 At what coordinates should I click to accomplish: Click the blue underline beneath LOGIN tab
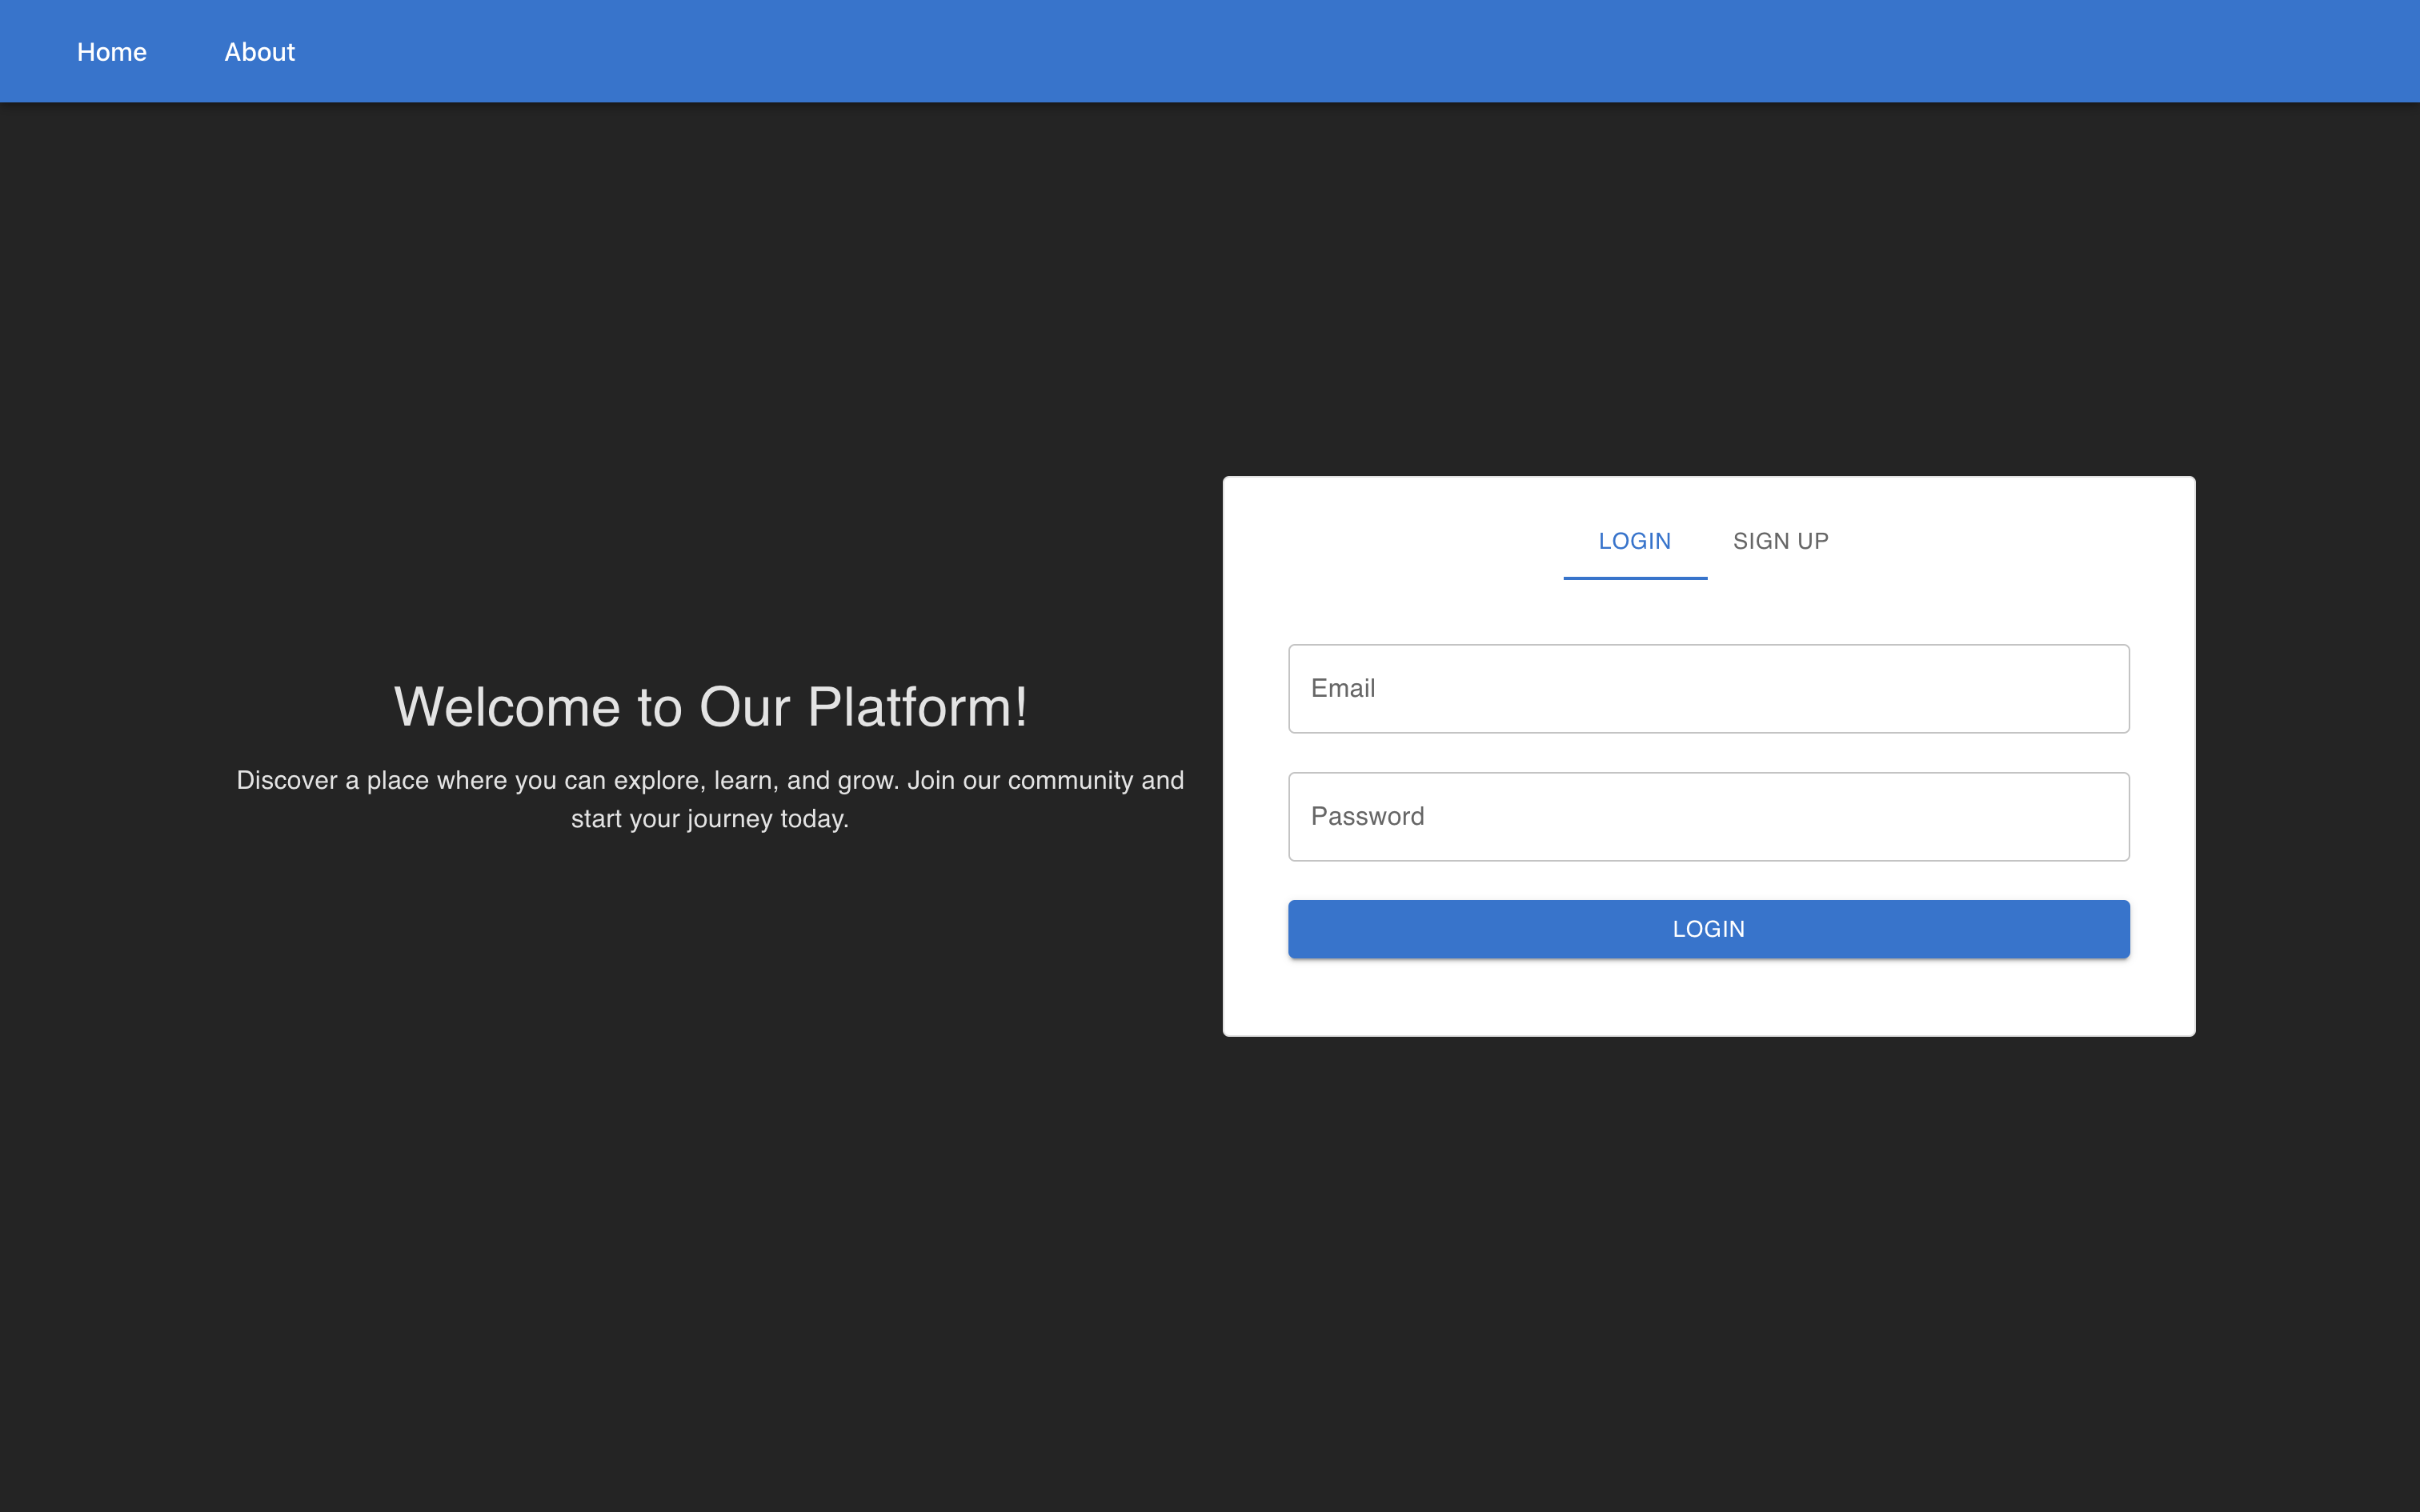[1634, 577]
